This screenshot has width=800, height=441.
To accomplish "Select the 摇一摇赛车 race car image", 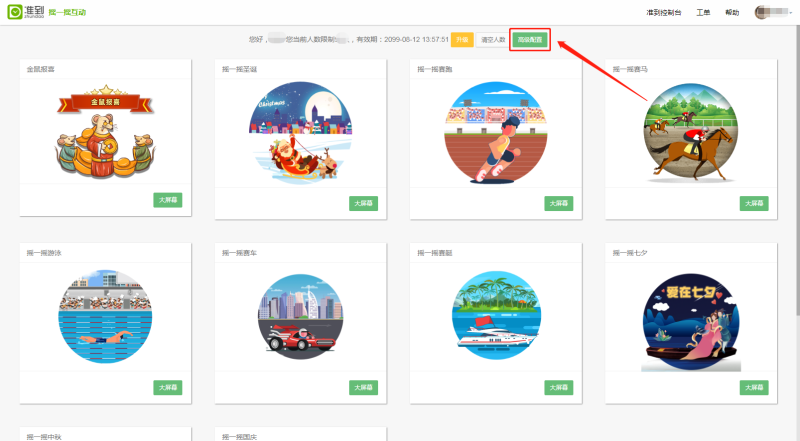I will (301, 317).
